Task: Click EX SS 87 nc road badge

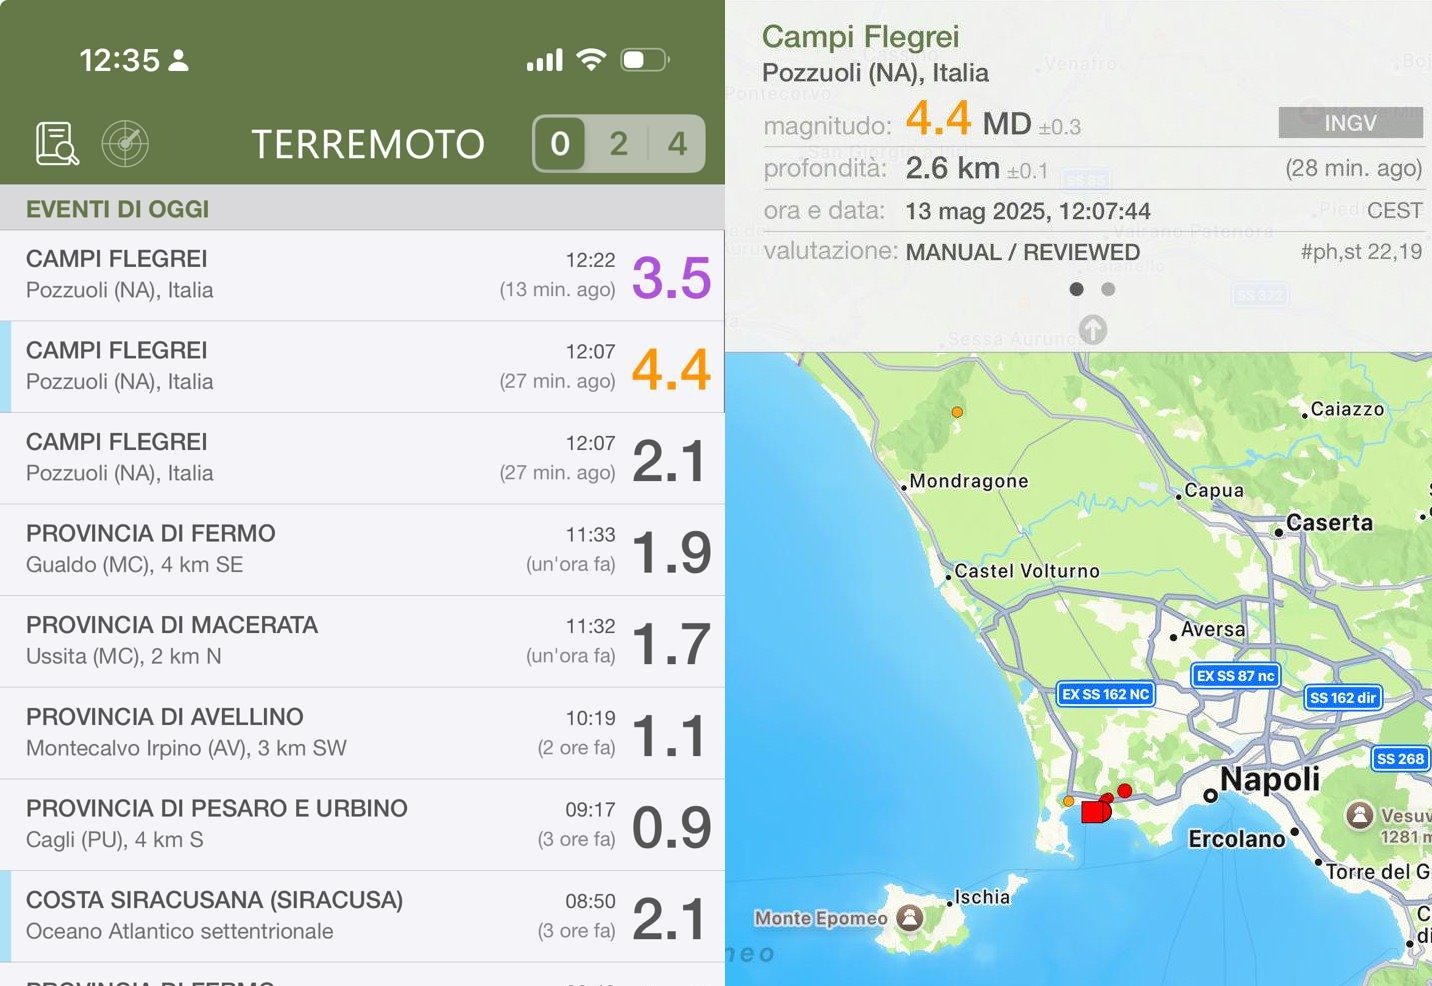Action: point(1235,676)
